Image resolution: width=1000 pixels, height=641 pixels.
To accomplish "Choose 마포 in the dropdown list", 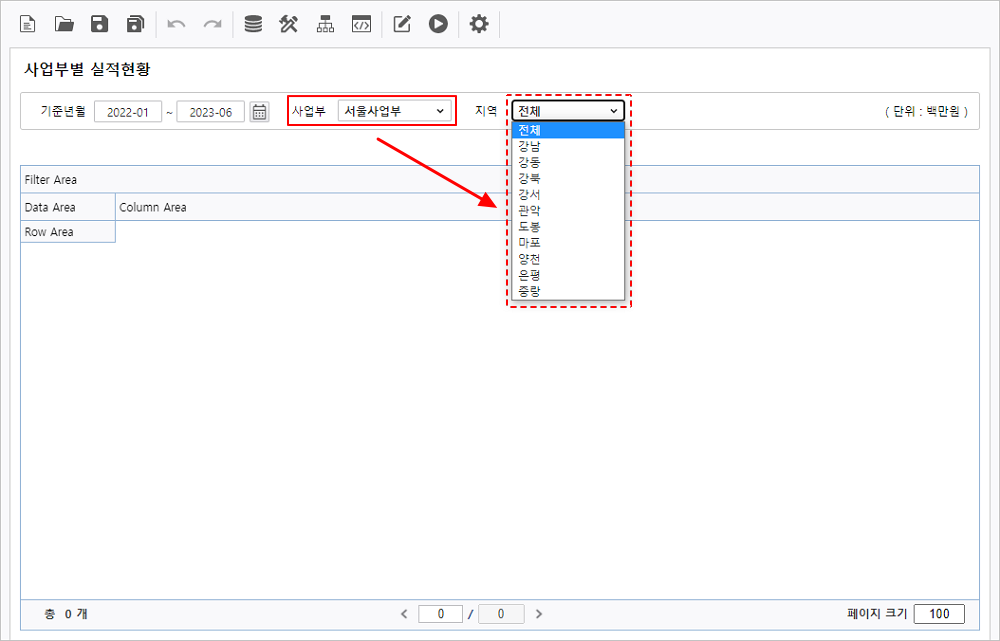I will pyautogui.click(x=530, y=242).
